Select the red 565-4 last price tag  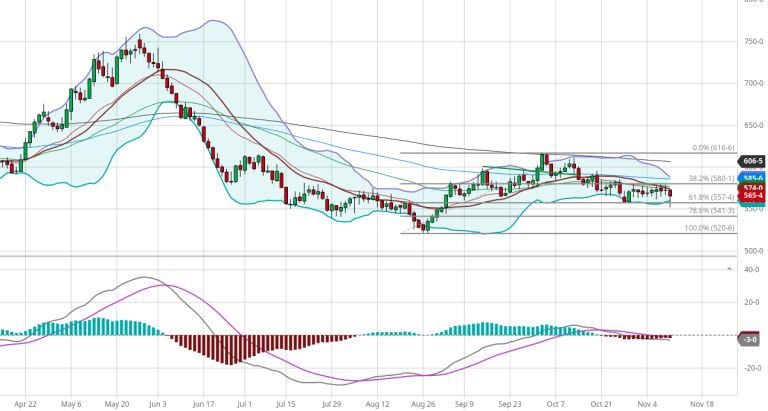tap(753, 197)
